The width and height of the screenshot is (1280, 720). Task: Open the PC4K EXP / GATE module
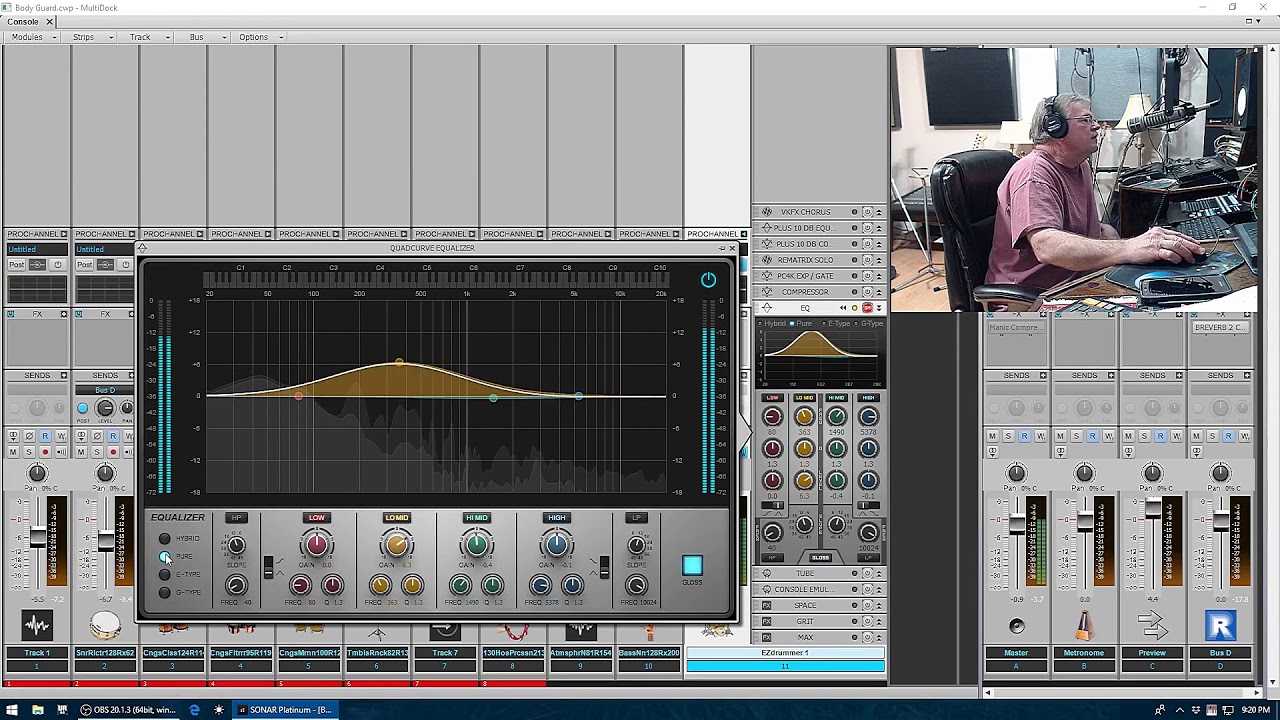(805, 276)
